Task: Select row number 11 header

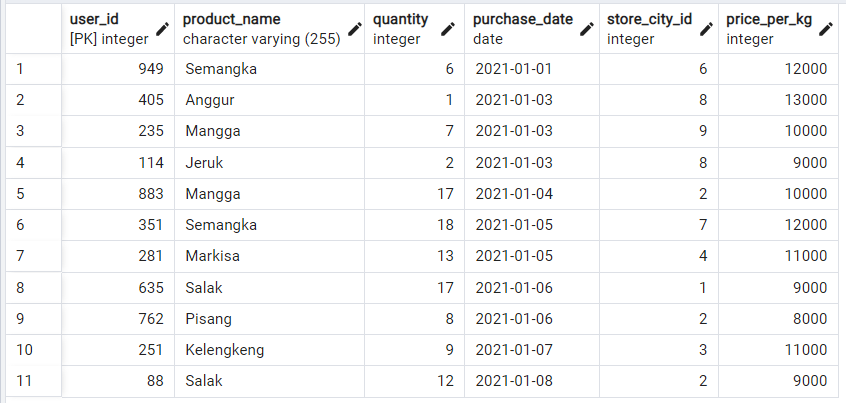Action: click(33, 381)
